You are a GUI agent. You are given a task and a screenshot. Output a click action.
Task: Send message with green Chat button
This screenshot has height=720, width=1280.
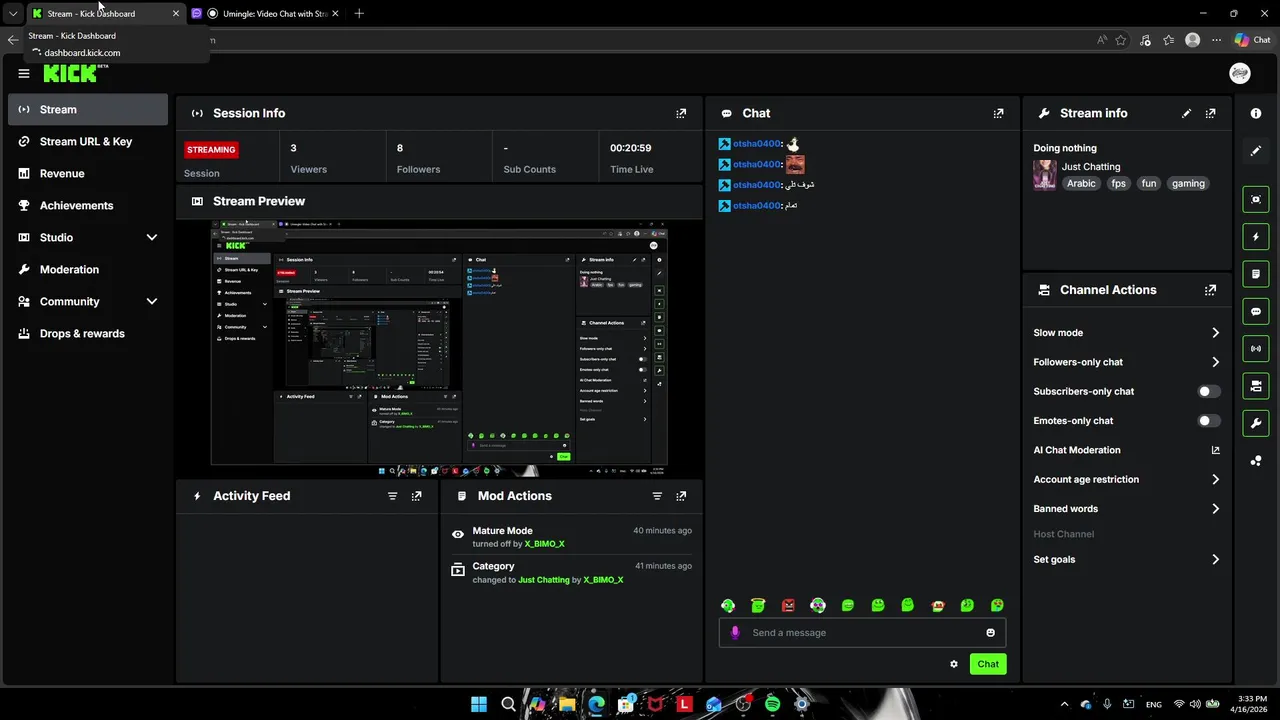(x=988, y=664)
